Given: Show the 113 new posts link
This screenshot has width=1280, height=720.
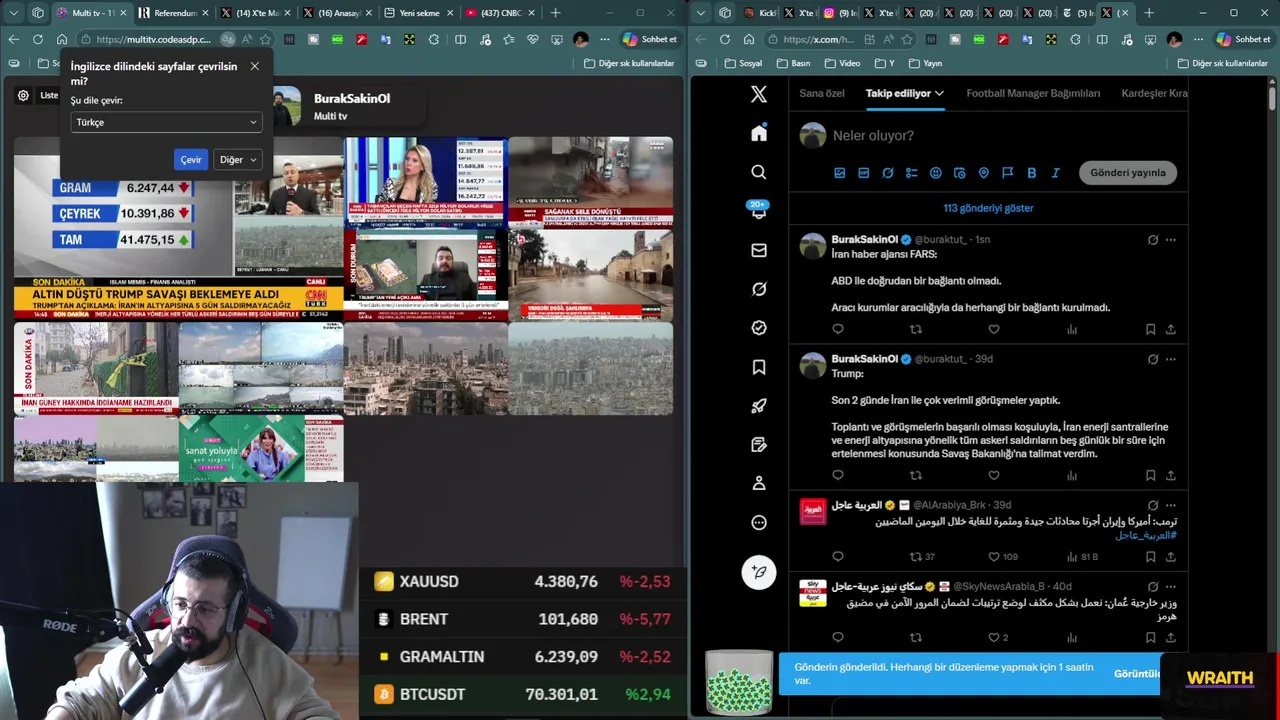Looking at the screenshot, I should point(988,208).
